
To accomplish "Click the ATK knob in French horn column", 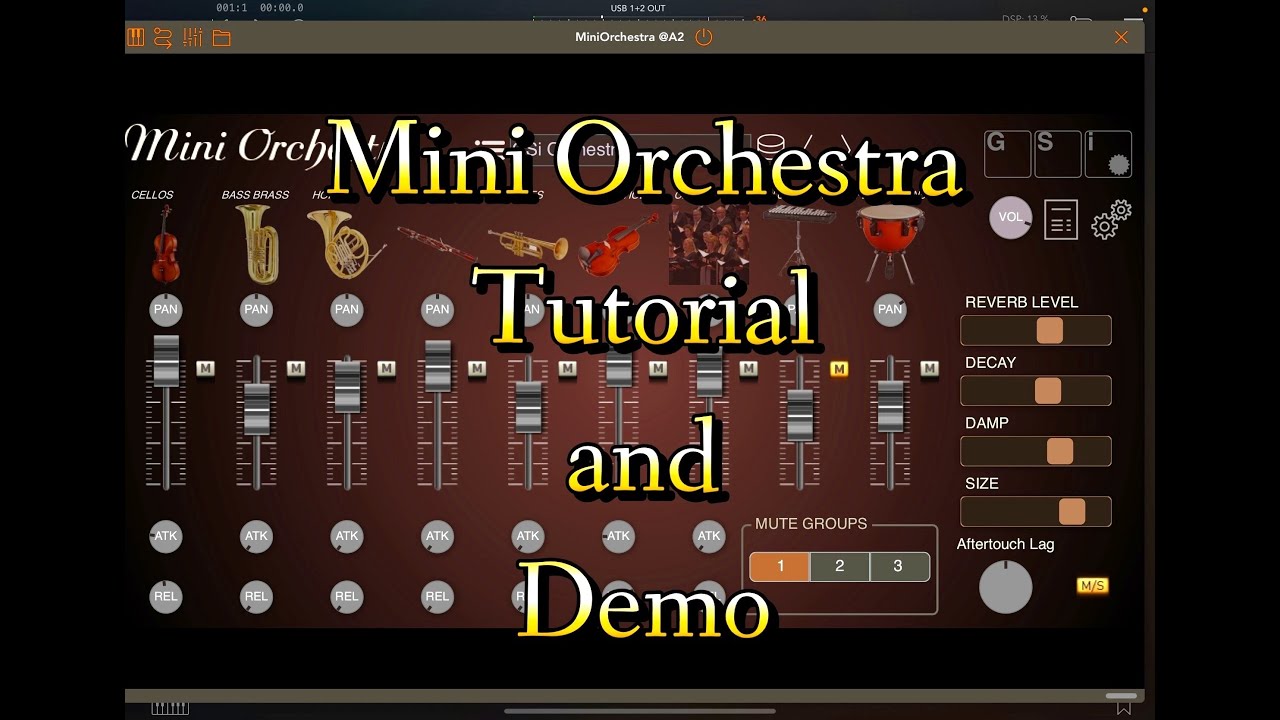I will (x=347, y=537).
